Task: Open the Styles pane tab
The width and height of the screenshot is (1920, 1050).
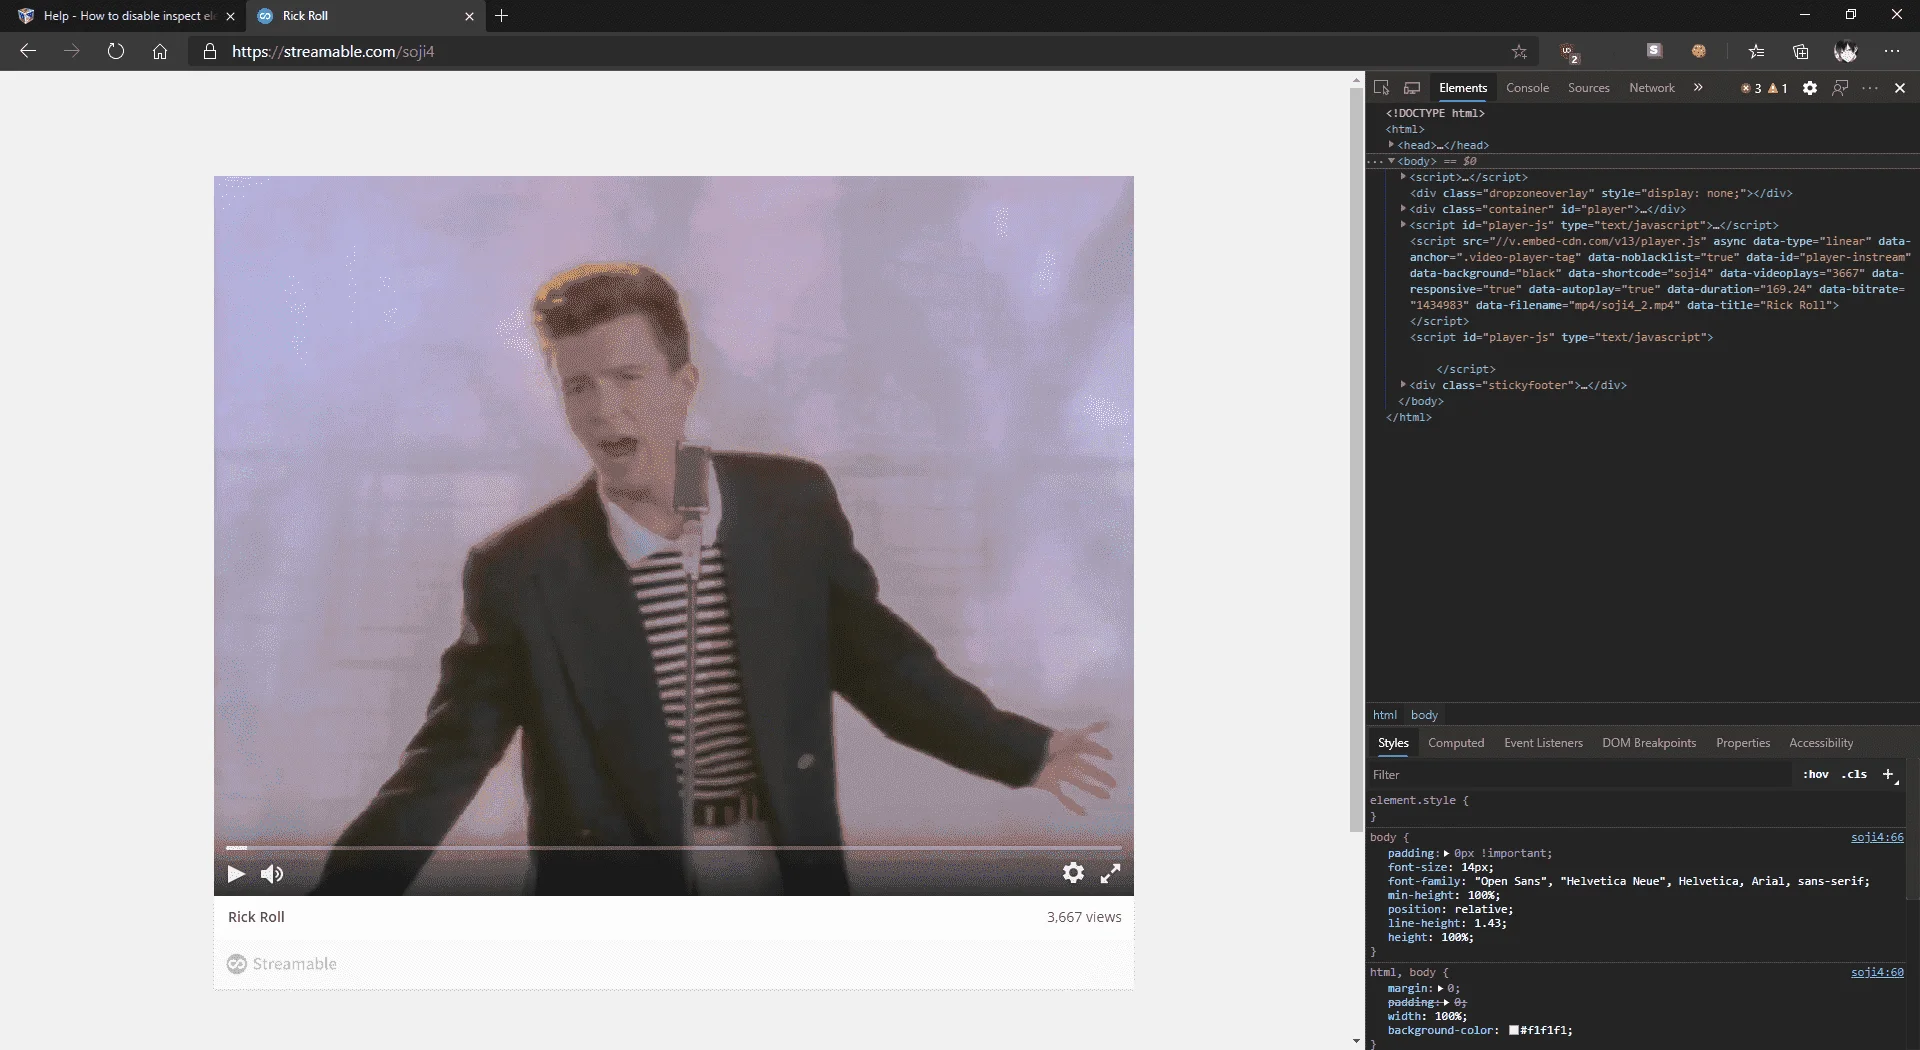Action: [1393, 743]
